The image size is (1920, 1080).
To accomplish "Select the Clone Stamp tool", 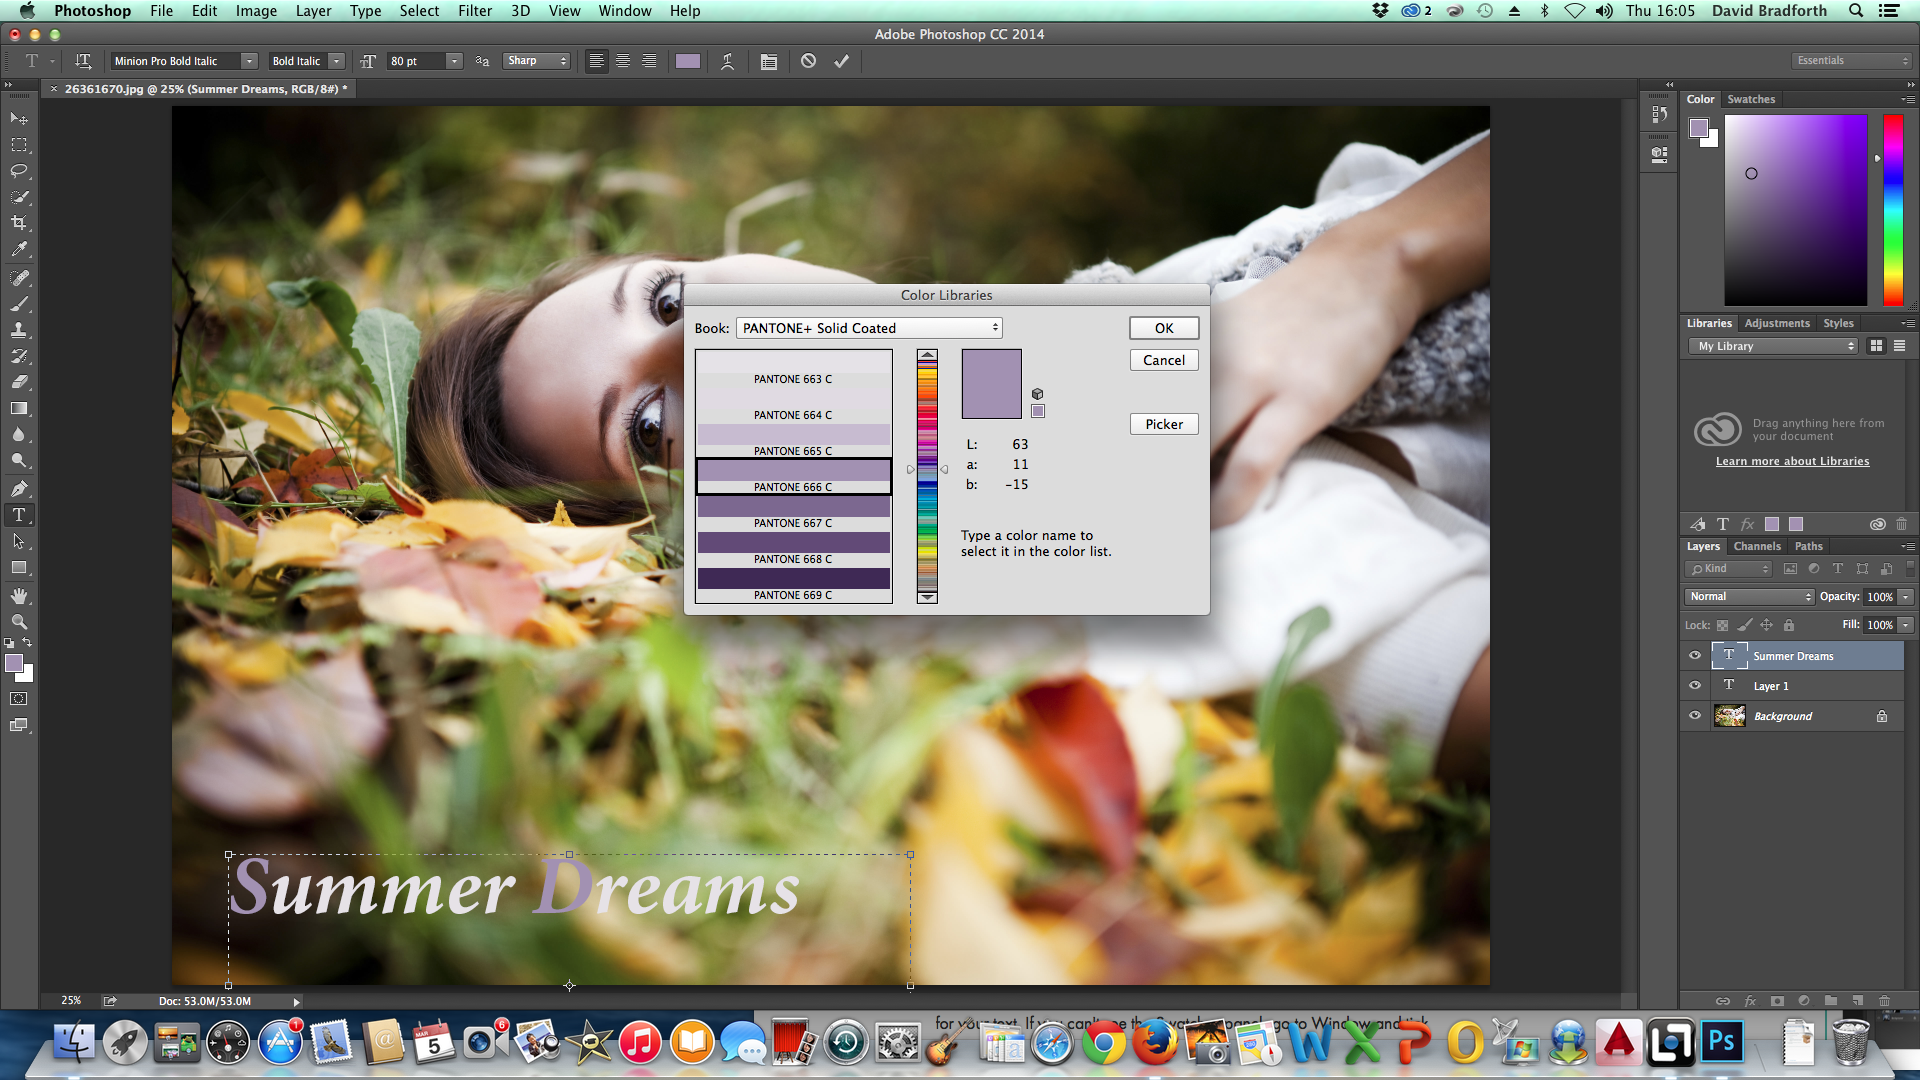I will (x=19, y=330).
